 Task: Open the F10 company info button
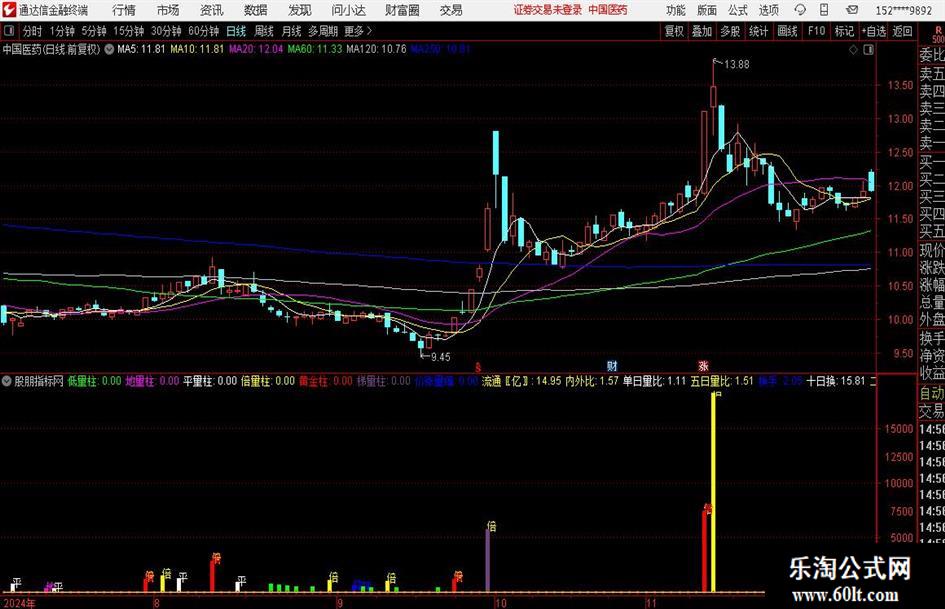point(817,31)
